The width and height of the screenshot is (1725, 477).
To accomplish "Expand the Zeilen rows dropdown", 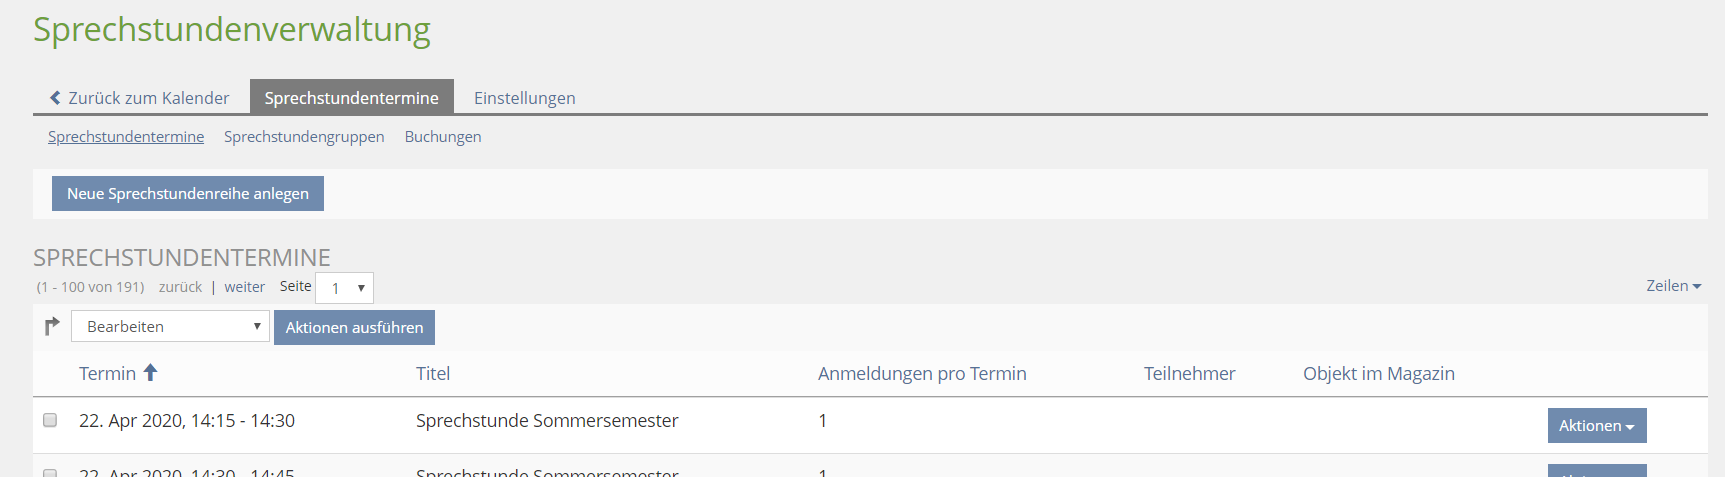I will point(1673,286).
